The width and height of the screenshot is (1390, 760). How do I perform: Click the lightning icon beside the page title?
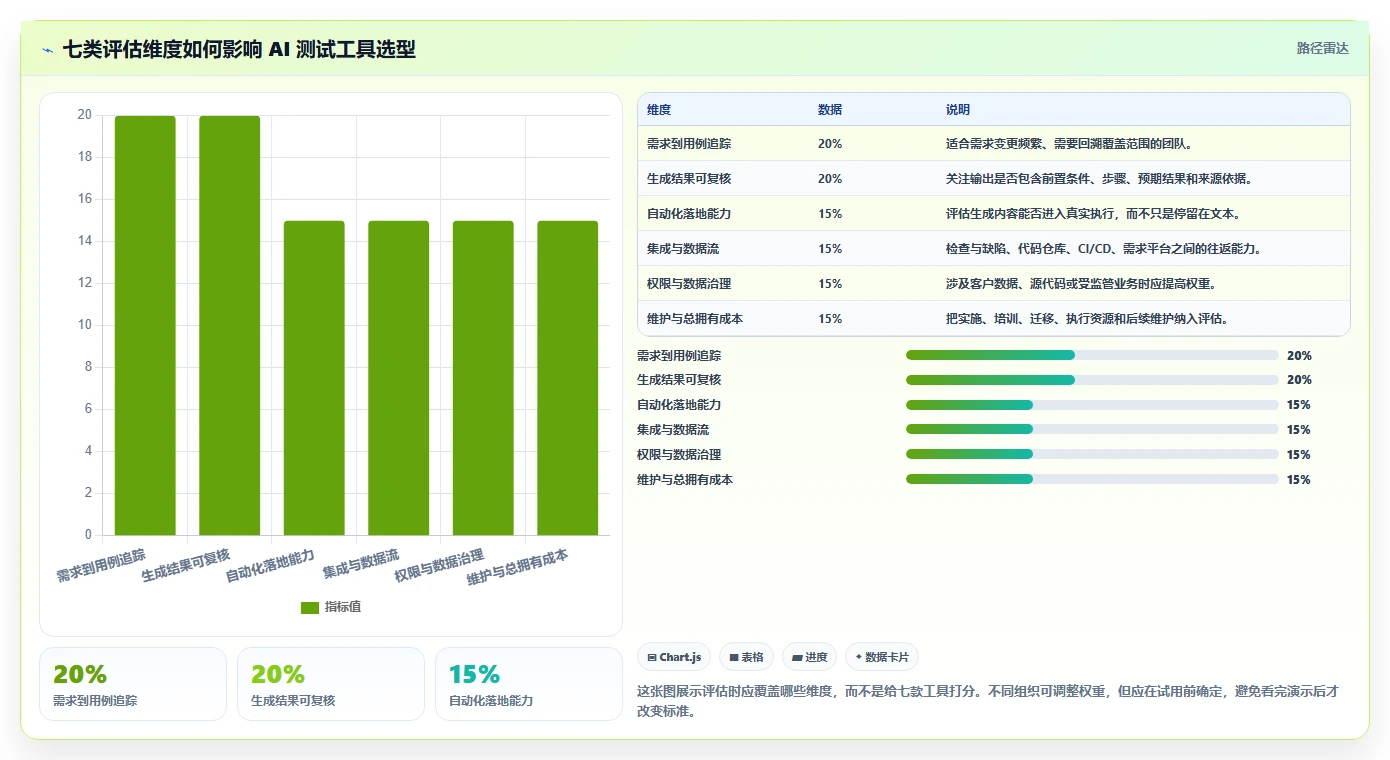pyautogui.click(x=47, y=49)
